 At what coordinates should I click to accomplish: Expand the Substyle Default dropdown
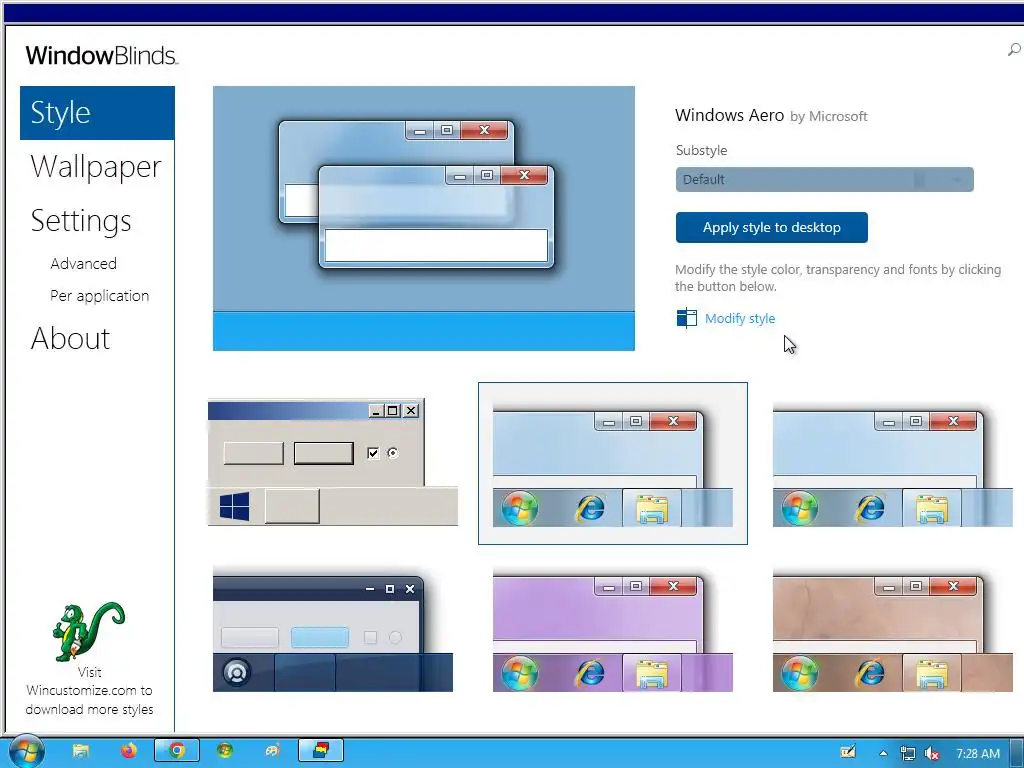pyautogui.click(x=824, y=180)
